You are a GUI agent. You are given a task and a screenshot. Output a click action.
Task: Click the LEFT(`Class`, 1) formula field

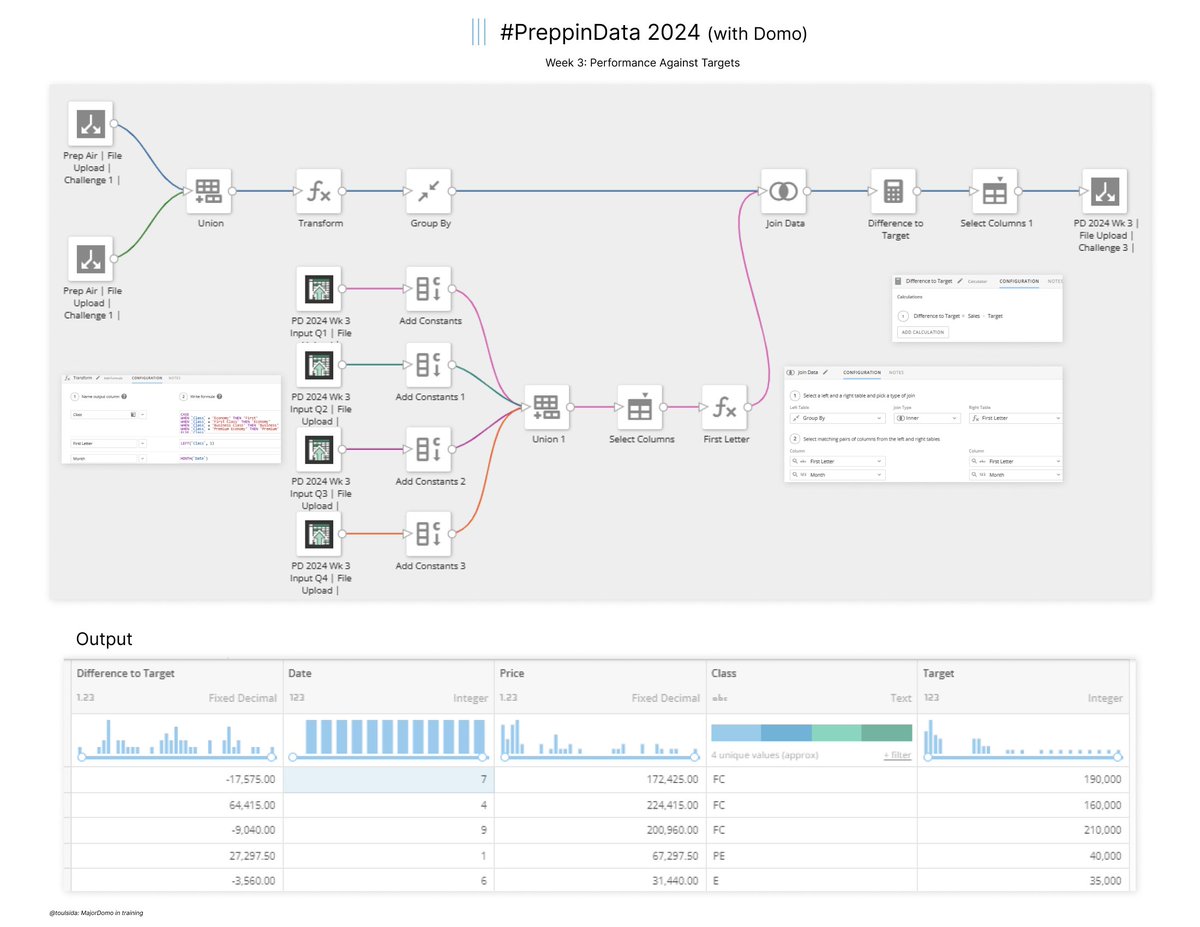(230, 443)
